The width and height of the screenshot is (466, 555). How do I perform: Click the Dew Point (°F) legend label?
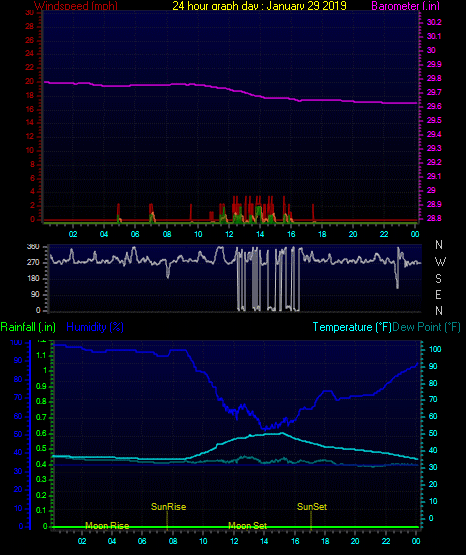426,327
